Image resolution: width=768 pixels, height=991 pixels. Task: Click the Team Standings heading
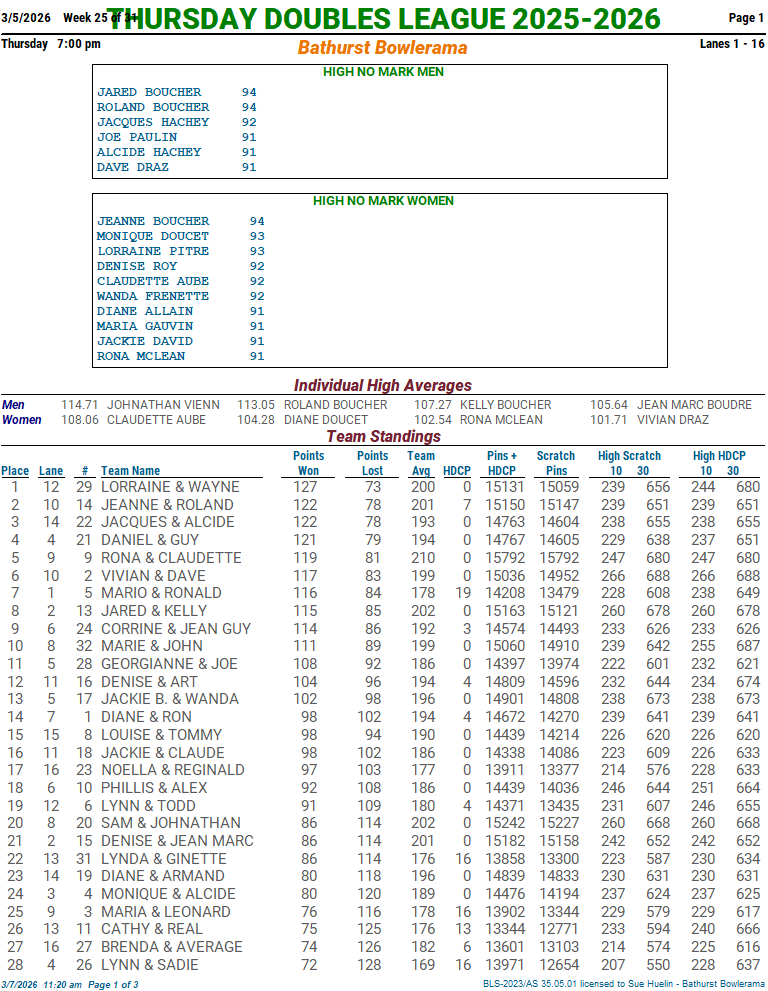(x=383, y=436)
